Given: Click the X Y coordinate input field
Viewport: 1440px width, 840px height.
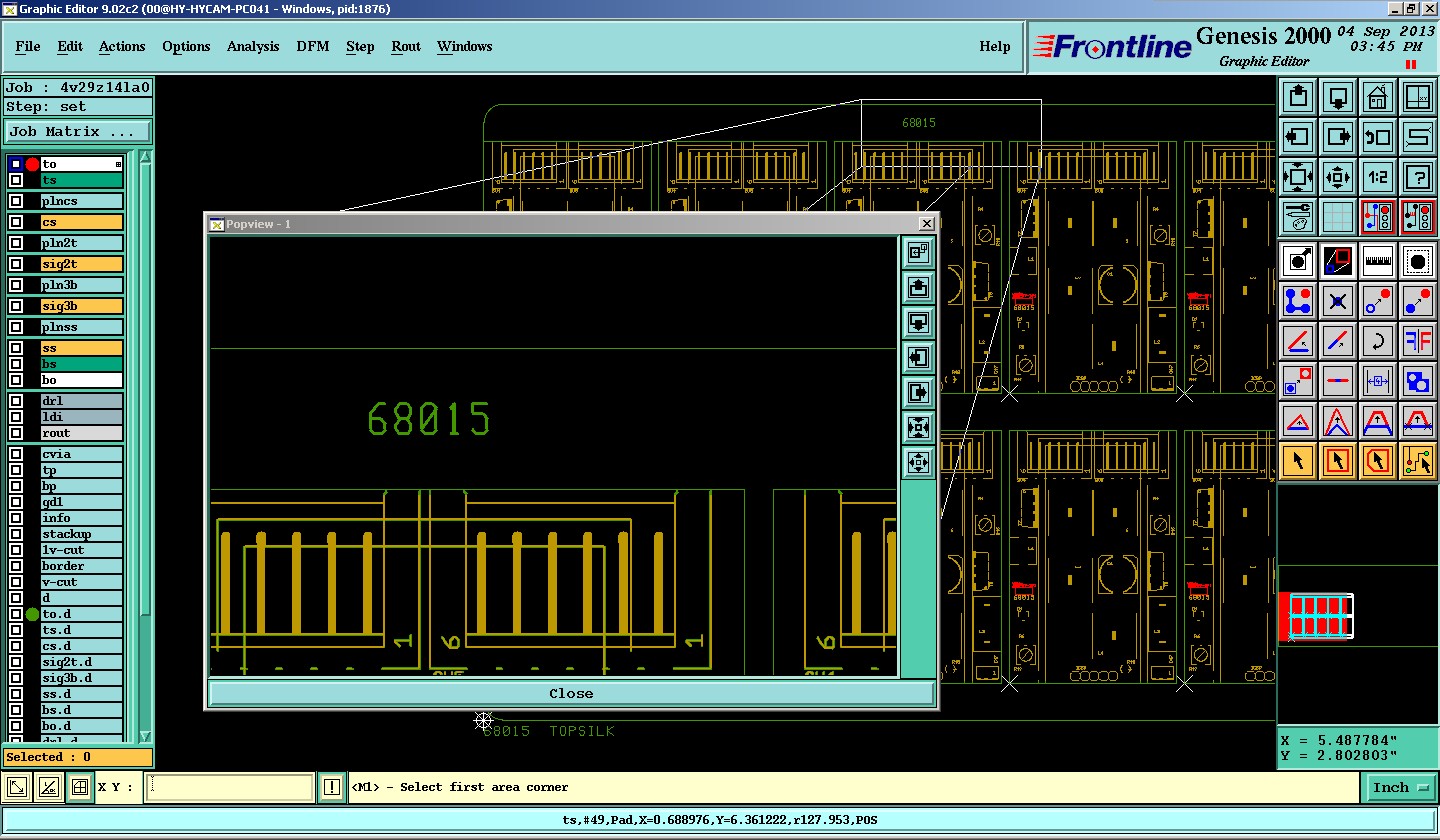Looking at the screenshot, I should coord(230,788).
